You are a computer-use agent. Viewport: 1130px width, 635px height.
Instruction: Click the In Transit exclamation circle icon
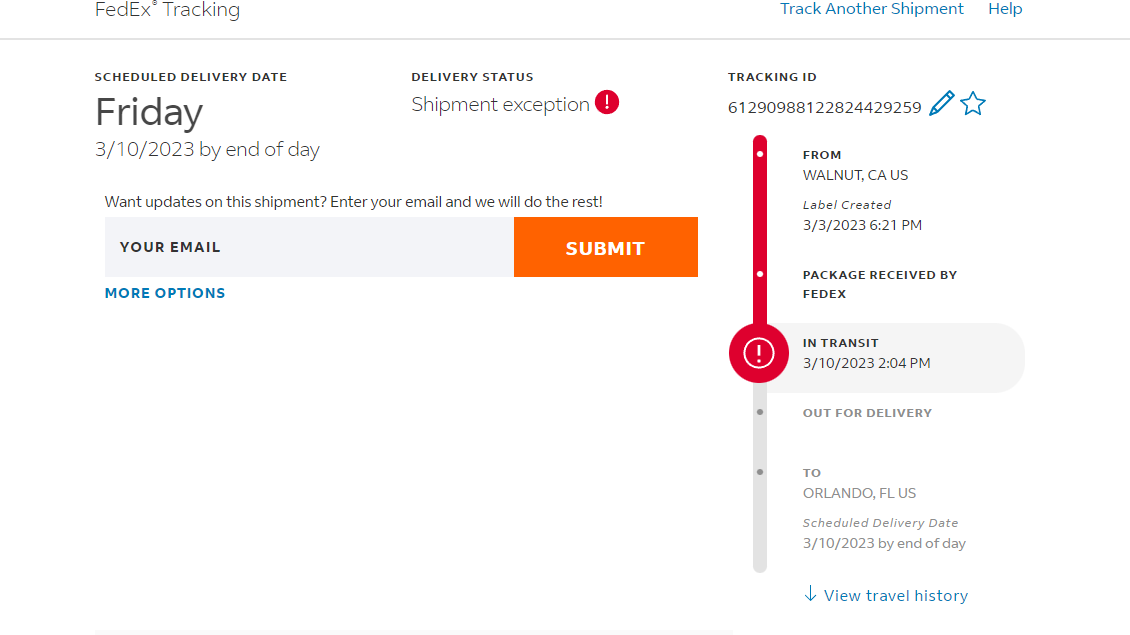759,353
